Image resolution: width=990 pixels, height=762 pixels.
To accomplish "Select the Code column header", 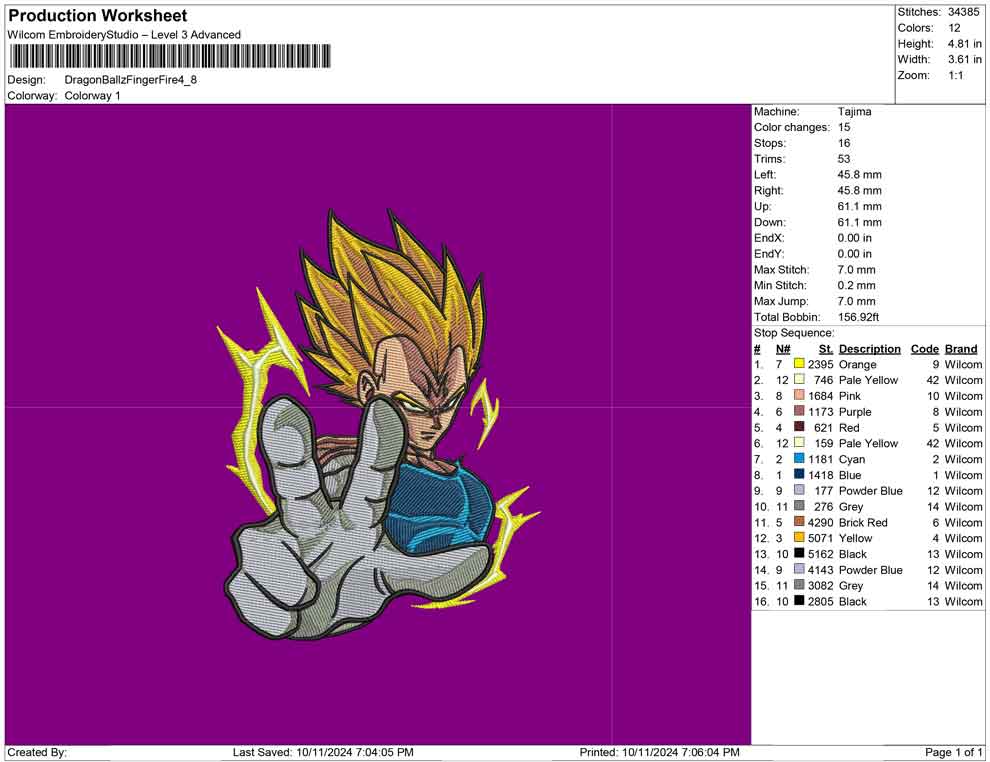I will [924, 349].
